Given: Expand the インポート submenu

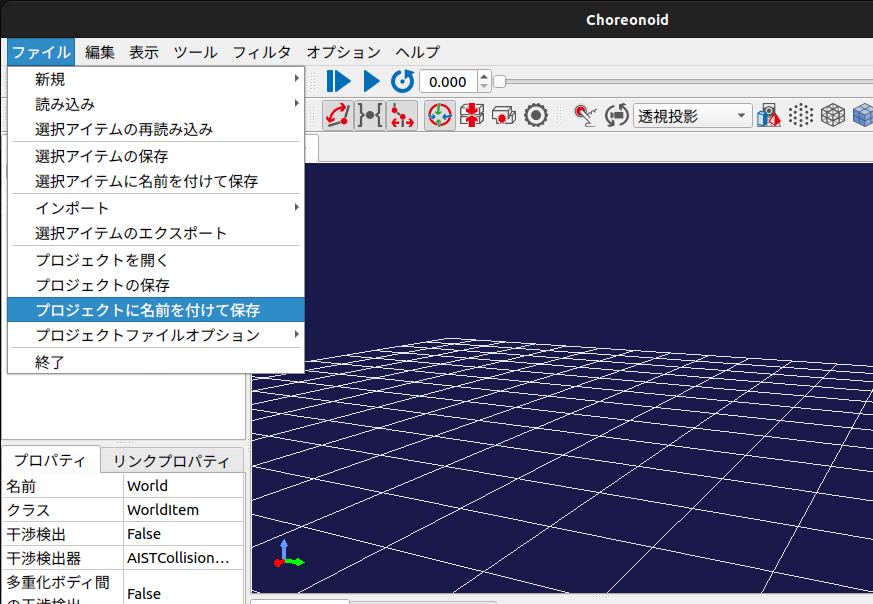Looking at the screenshot, I should pos(155,208).
